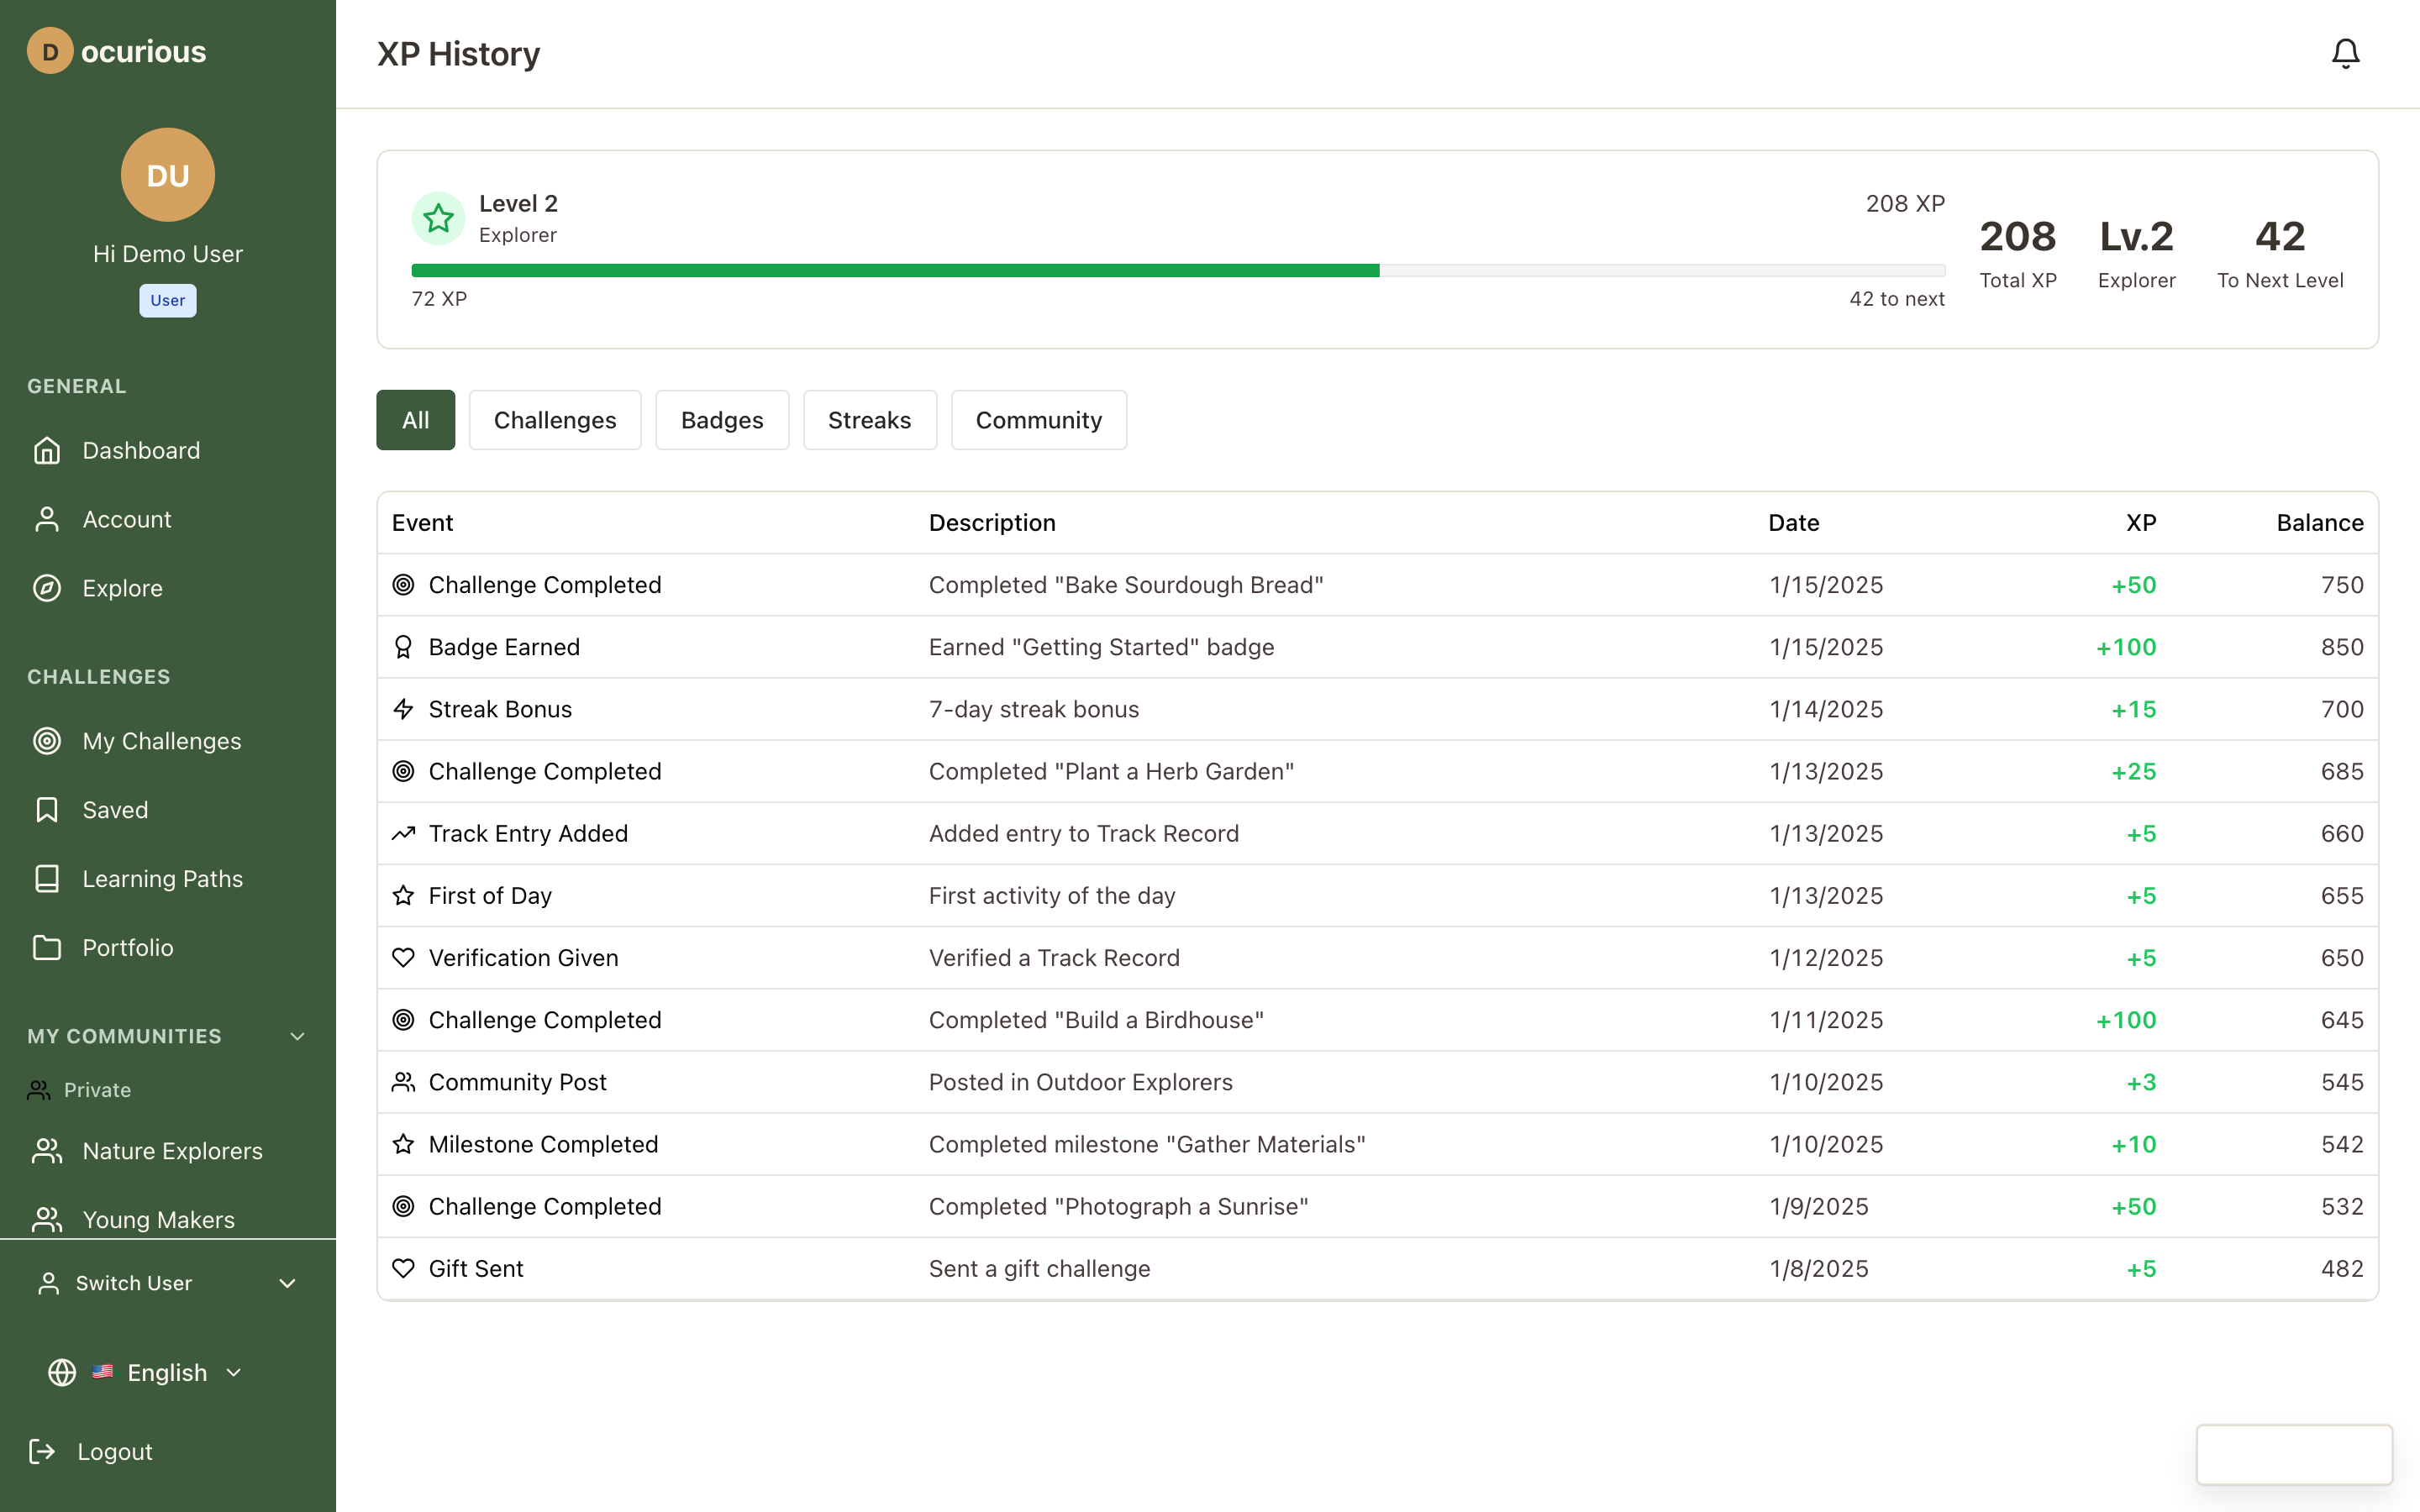
Task: Click the language globe icon
Action: click(62, 1372)
